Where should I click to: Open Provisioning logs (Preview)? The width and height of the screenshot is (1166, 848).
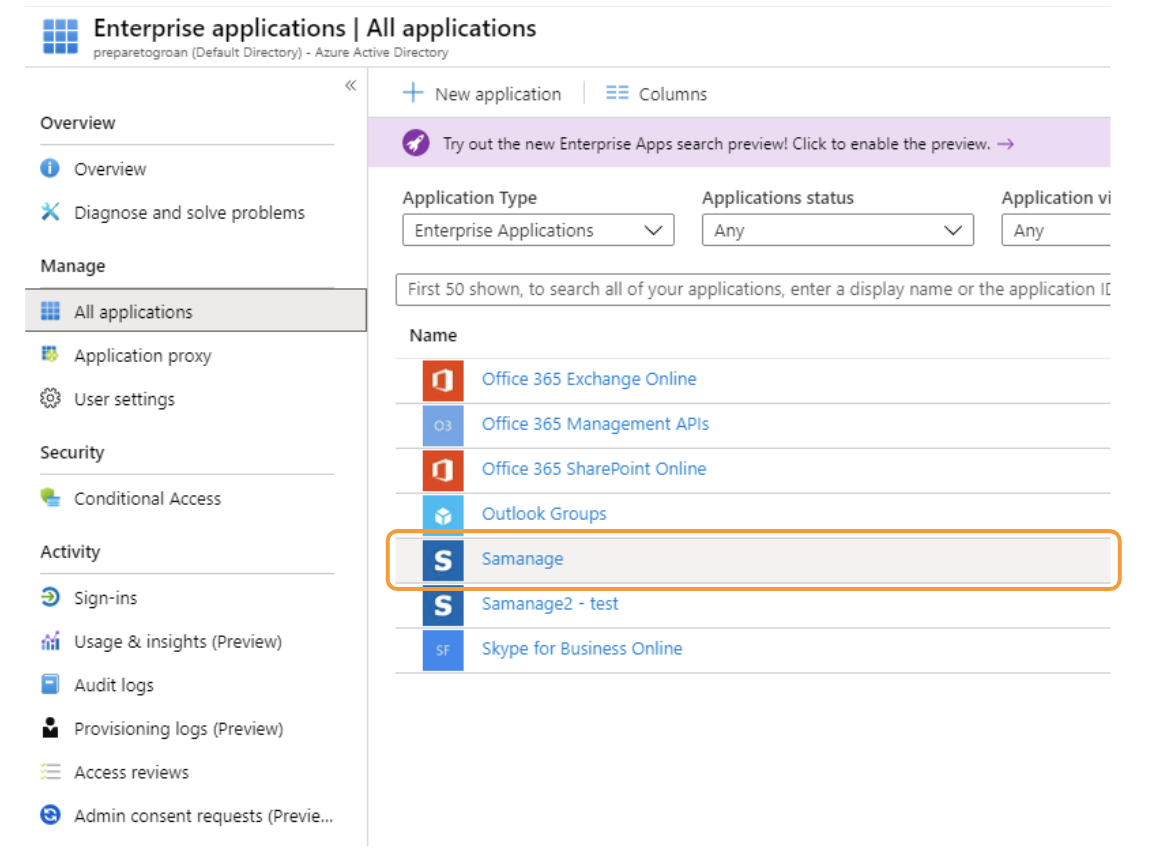pyautogui.click(x=178, y=728)
